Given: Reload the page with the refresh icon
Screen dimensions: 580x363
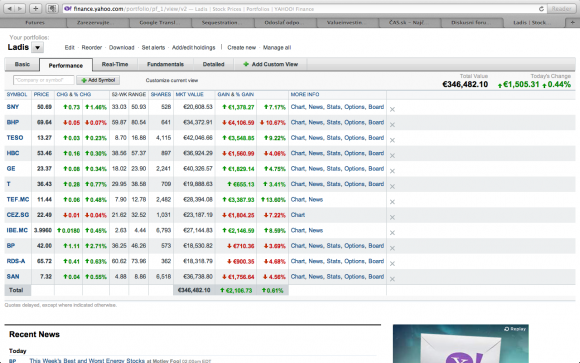Looking at the screenshot, I should (x=541, y=9).
